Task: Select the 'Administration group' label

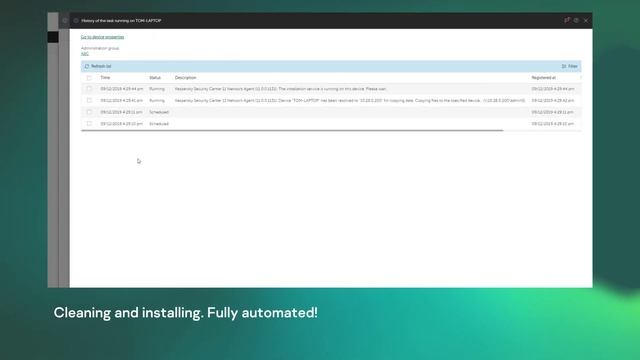Action: click(100, 48)
